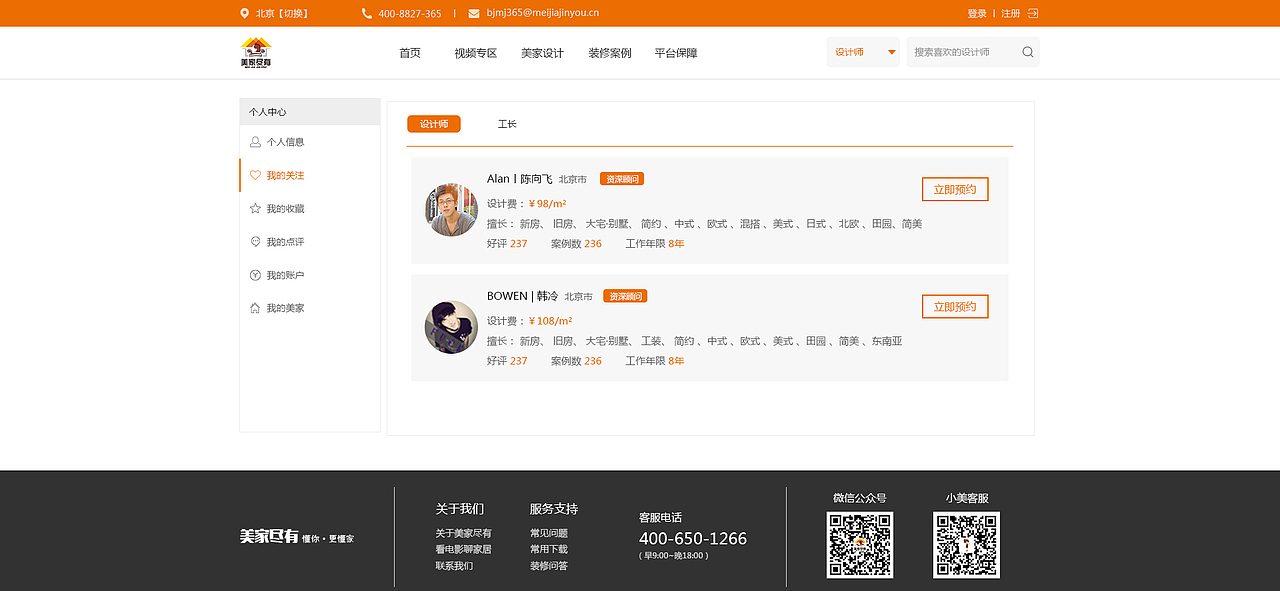This screenshot has height=591, width=1280.
Task: Click the location pin icon beside 北京
Action: 243,13
